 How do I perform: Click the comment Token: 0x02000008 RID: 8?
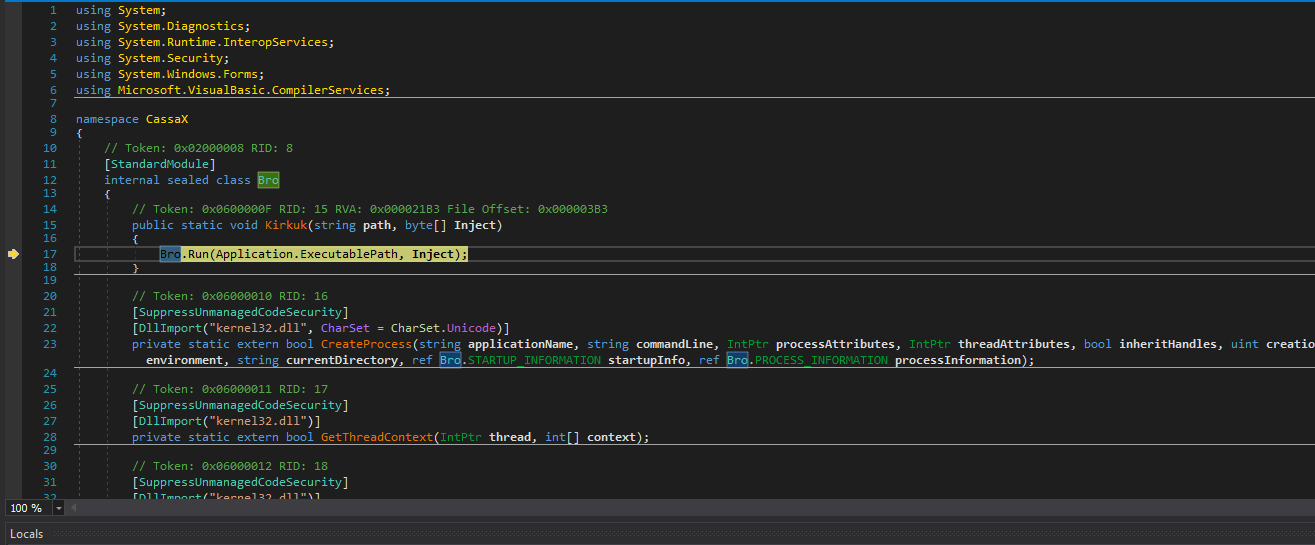coord(198,148)
